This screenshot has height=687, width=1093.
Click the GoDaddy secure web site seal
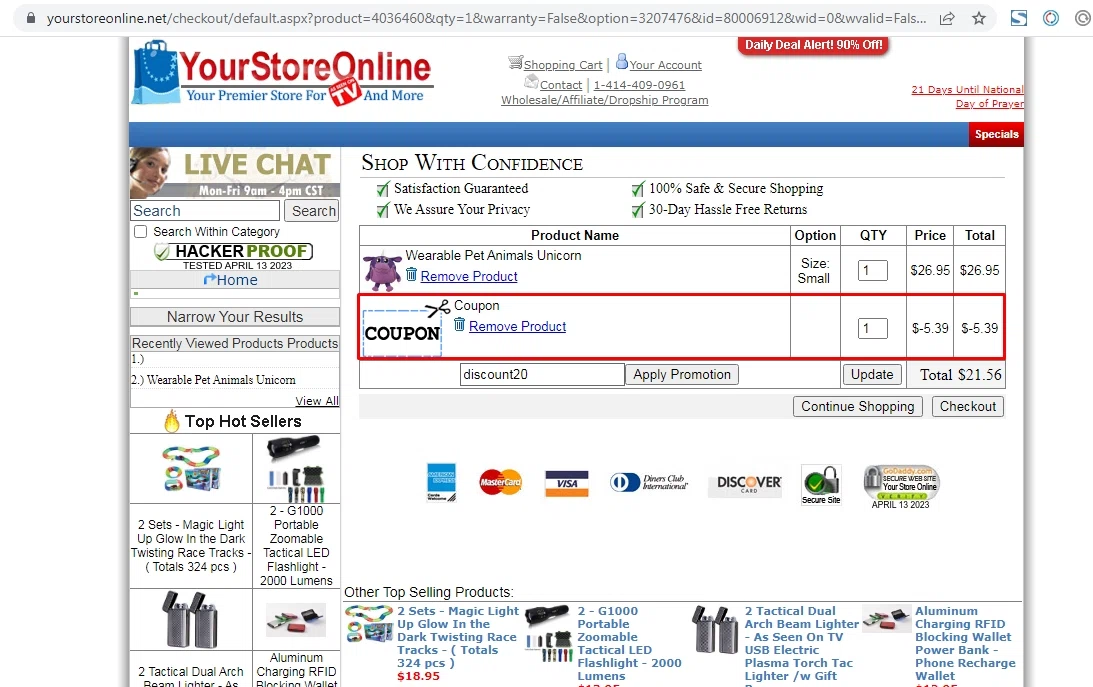coord(901,487)
